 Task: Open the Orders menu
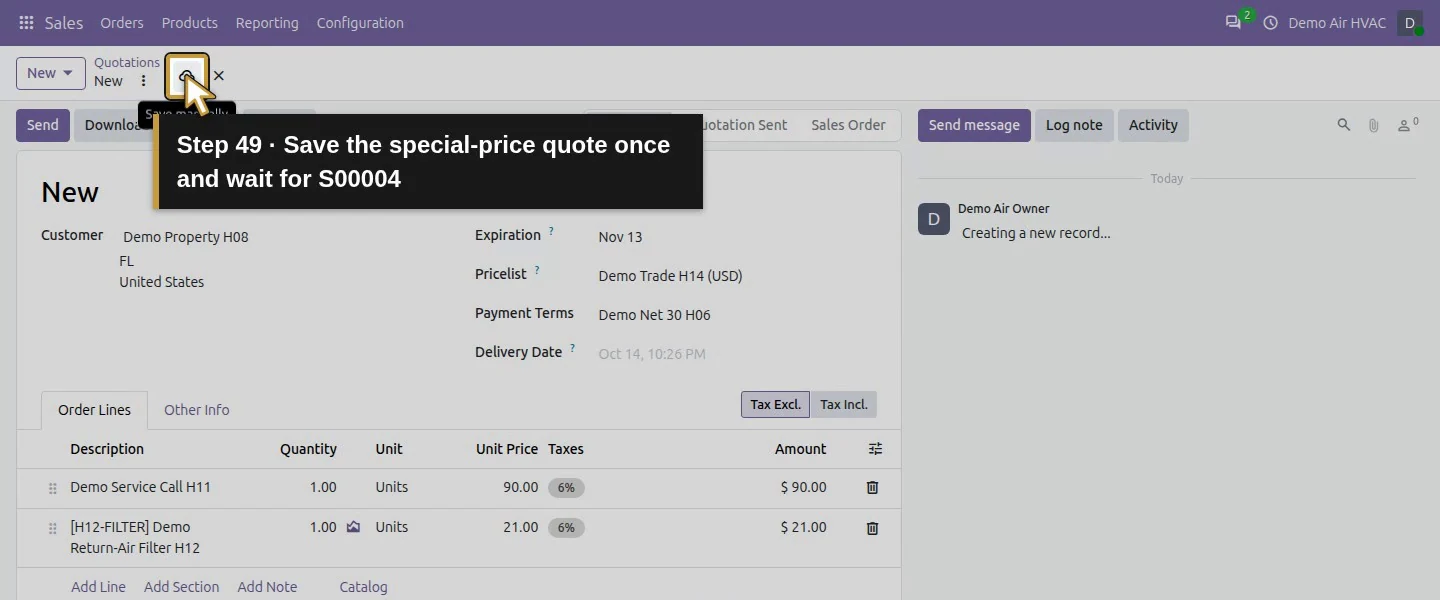pyautogui.click(x=122, y=22)
